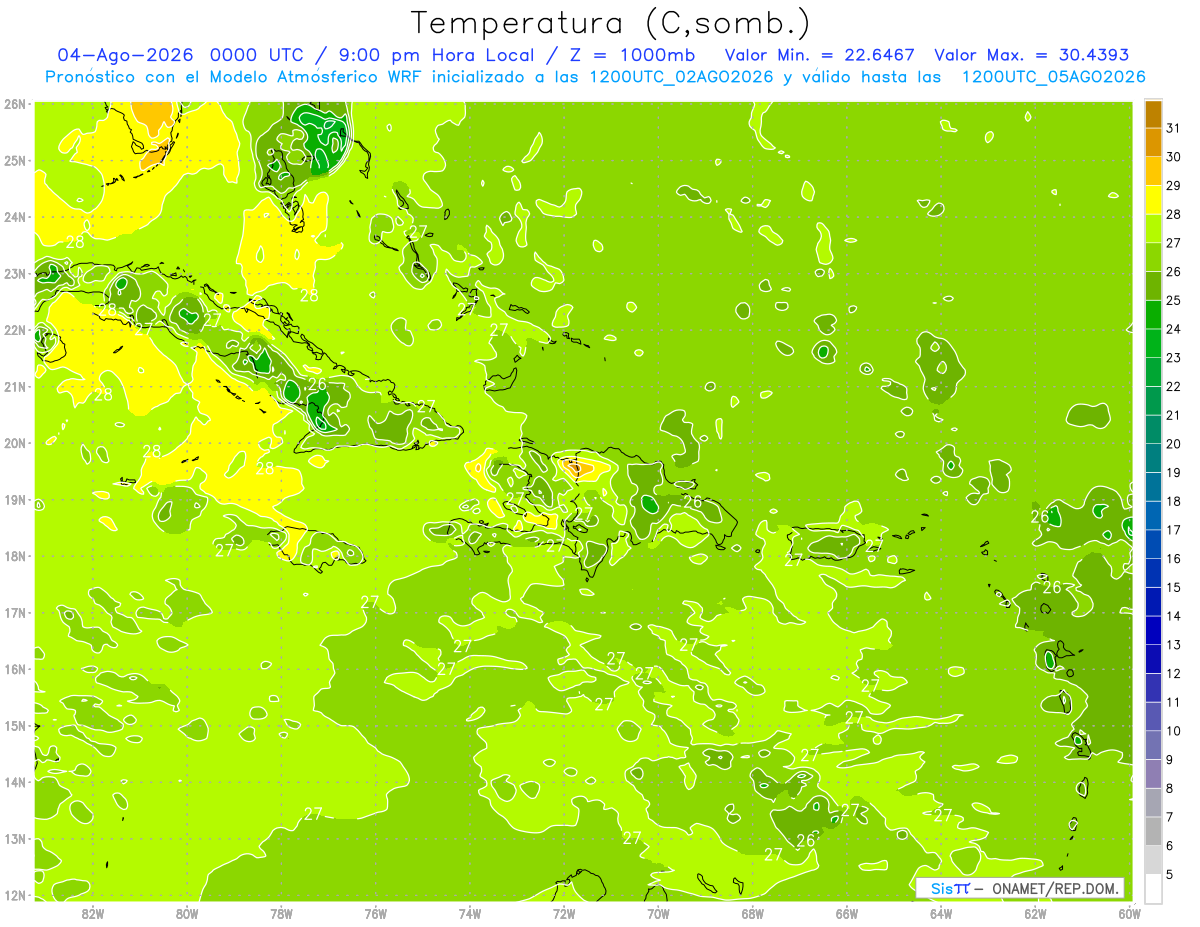Pick the colorbar swatch between 29 and 30
The width and height of the screenshot is (1200, 927).
(1153, 171)
